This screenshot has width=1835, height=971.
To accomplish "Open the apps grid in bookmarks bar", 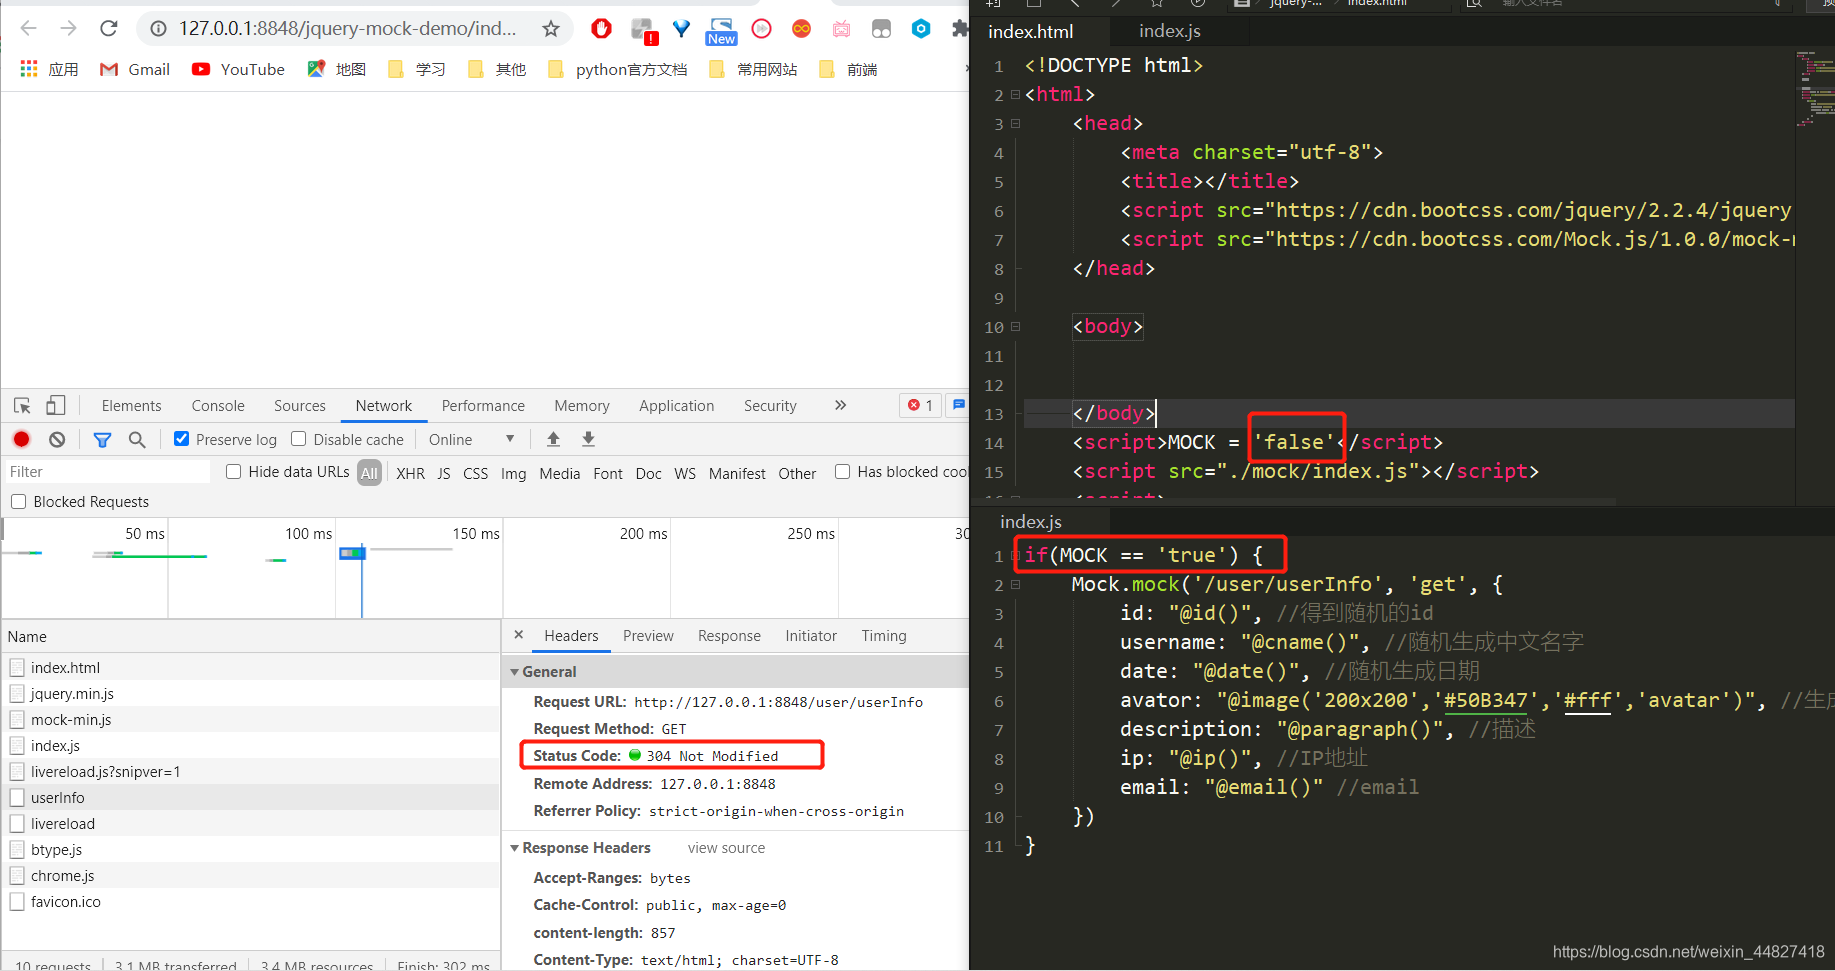I will [x=29, y=69].
